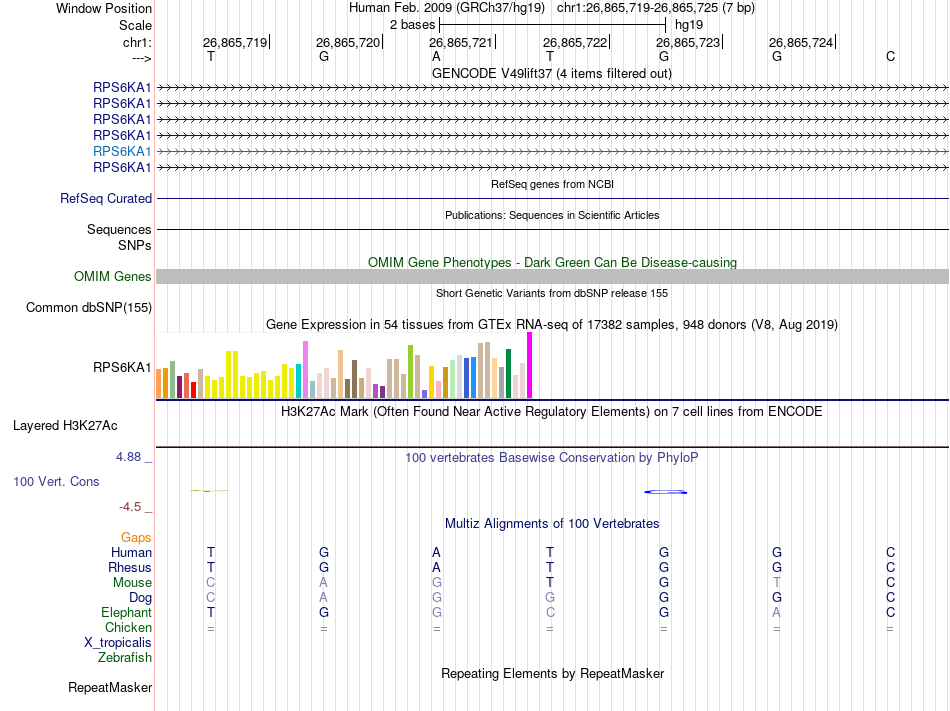Image resolution: width=950 pixels, height=711 pixels.
Task: Select the Zebrafish species label
Action: click(x=125, y=658)
